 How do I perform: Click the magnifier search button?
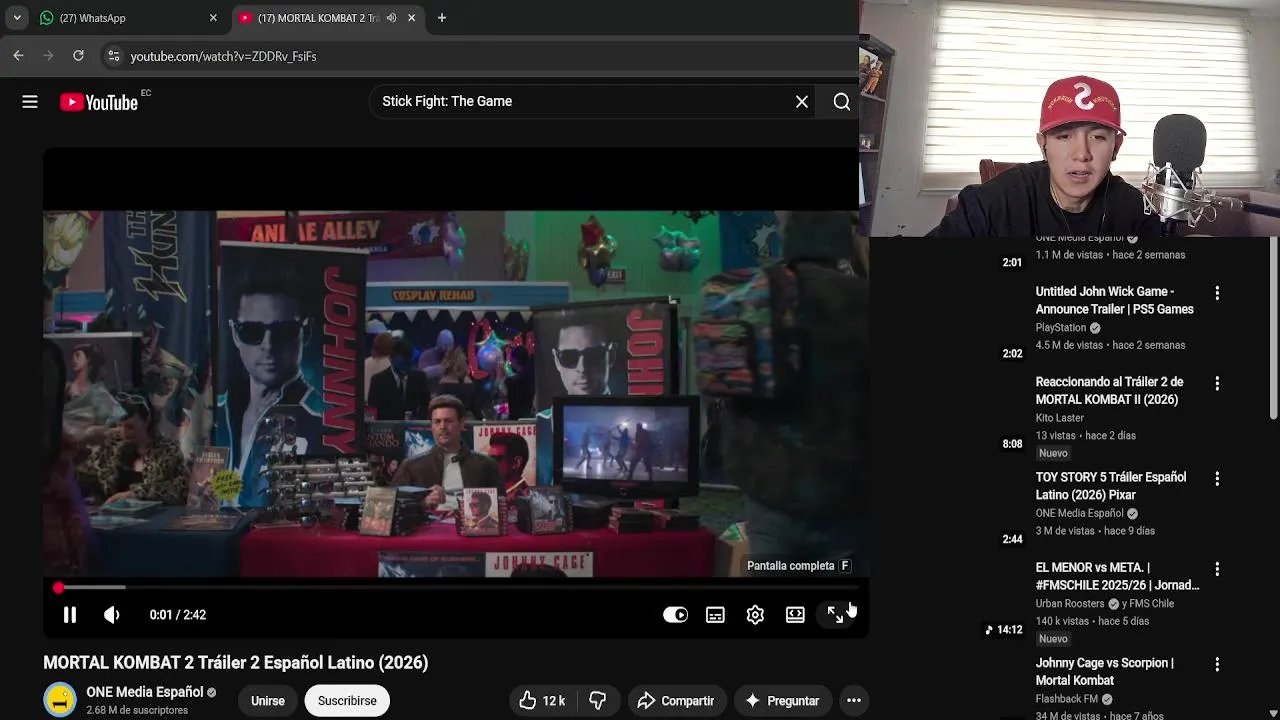[x=842, y=101]
